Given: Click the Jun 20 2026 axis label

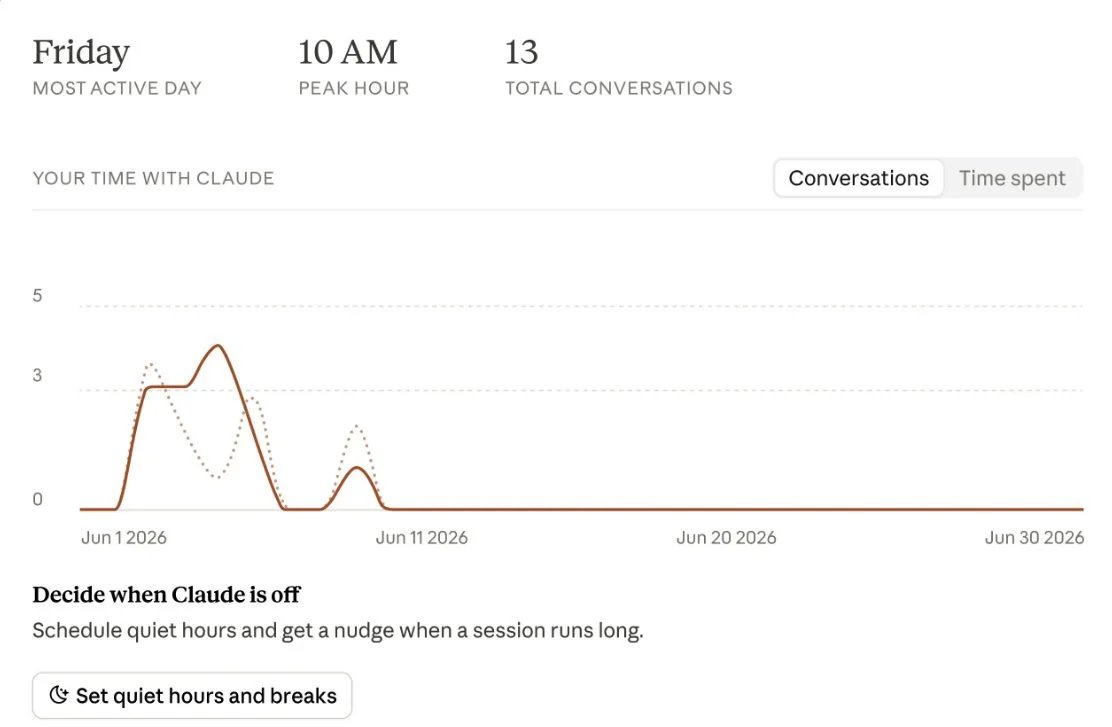Looking at the screenshot, I should tap(726, 538).
